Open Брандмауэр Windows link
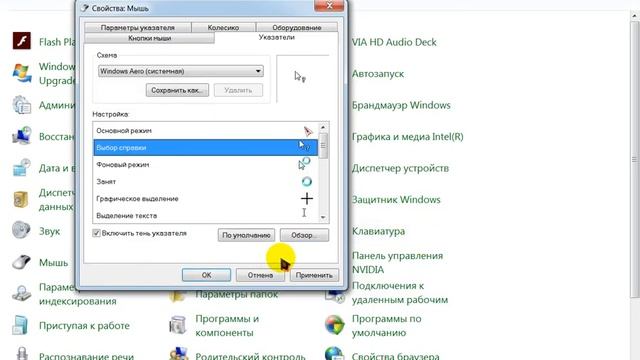Screen dimensions: 640x360 click(x=401, y=105)
